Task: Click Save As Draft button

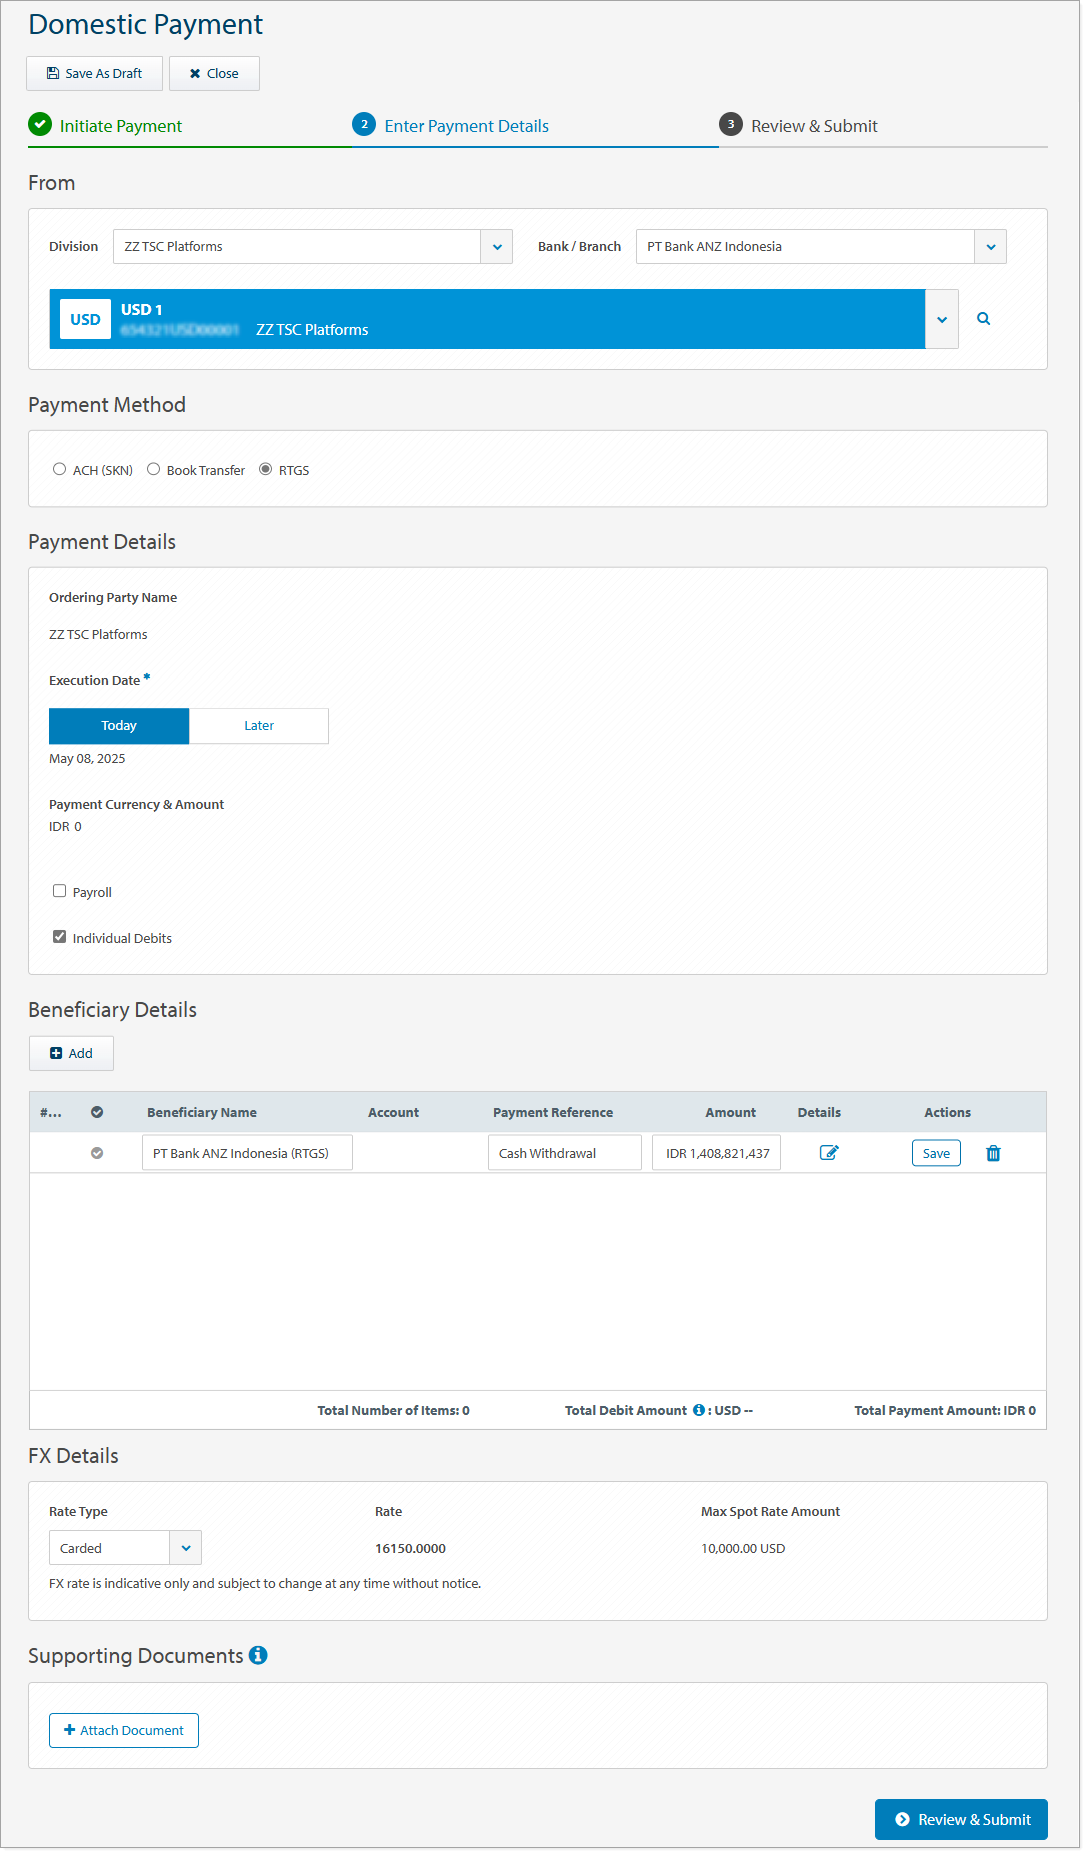Action: coord(94,74)
